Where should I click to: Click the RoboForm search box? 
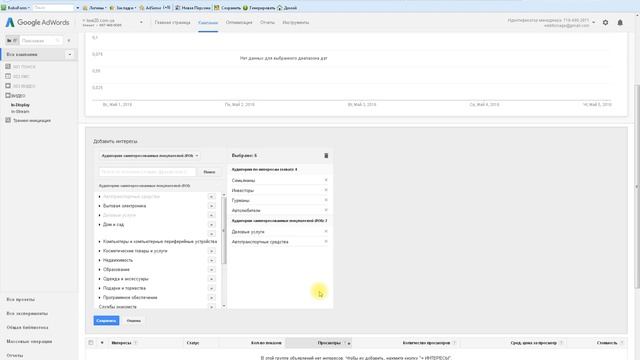(54, 8)
